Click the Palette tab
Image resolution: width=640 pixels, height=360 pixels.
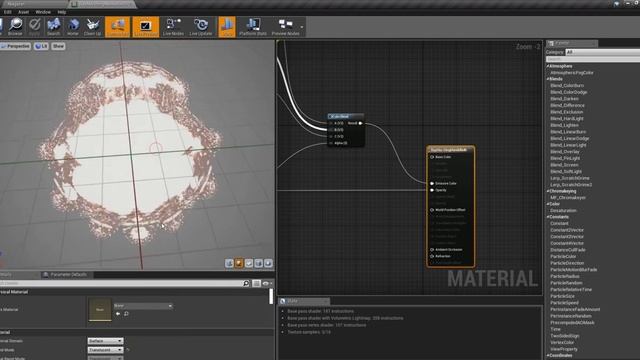[x=572, y=43]
